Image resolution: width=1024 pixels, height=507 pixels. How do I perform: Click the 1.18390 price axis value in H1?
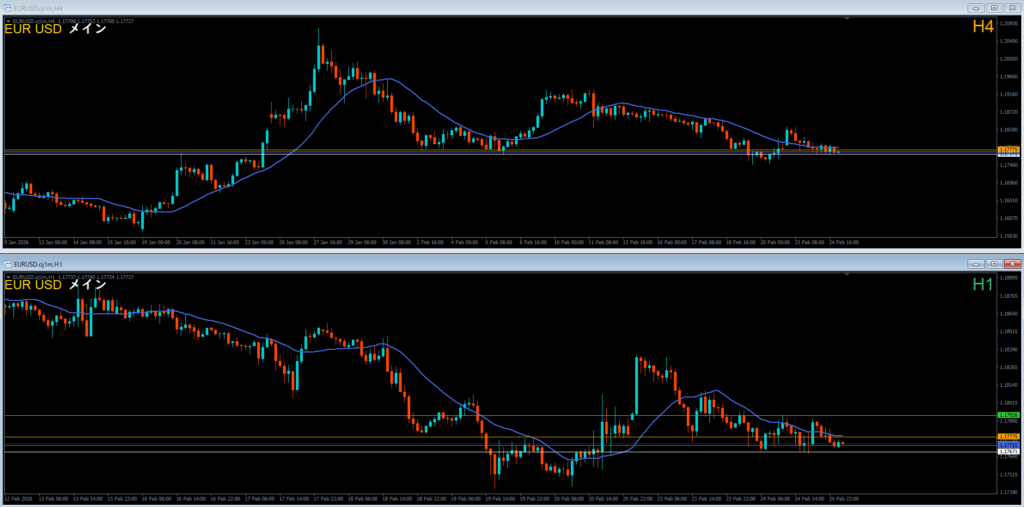[x=1010, y=349]
